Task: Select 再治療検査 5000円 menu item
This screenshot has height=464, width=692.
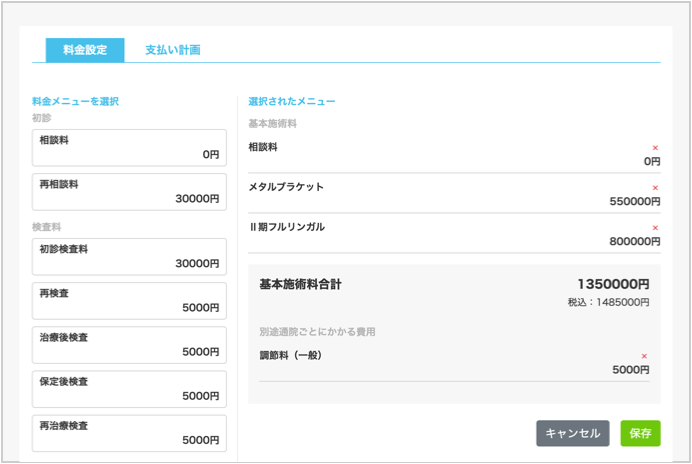Action: pyautogui.click(x=129, y=433)
